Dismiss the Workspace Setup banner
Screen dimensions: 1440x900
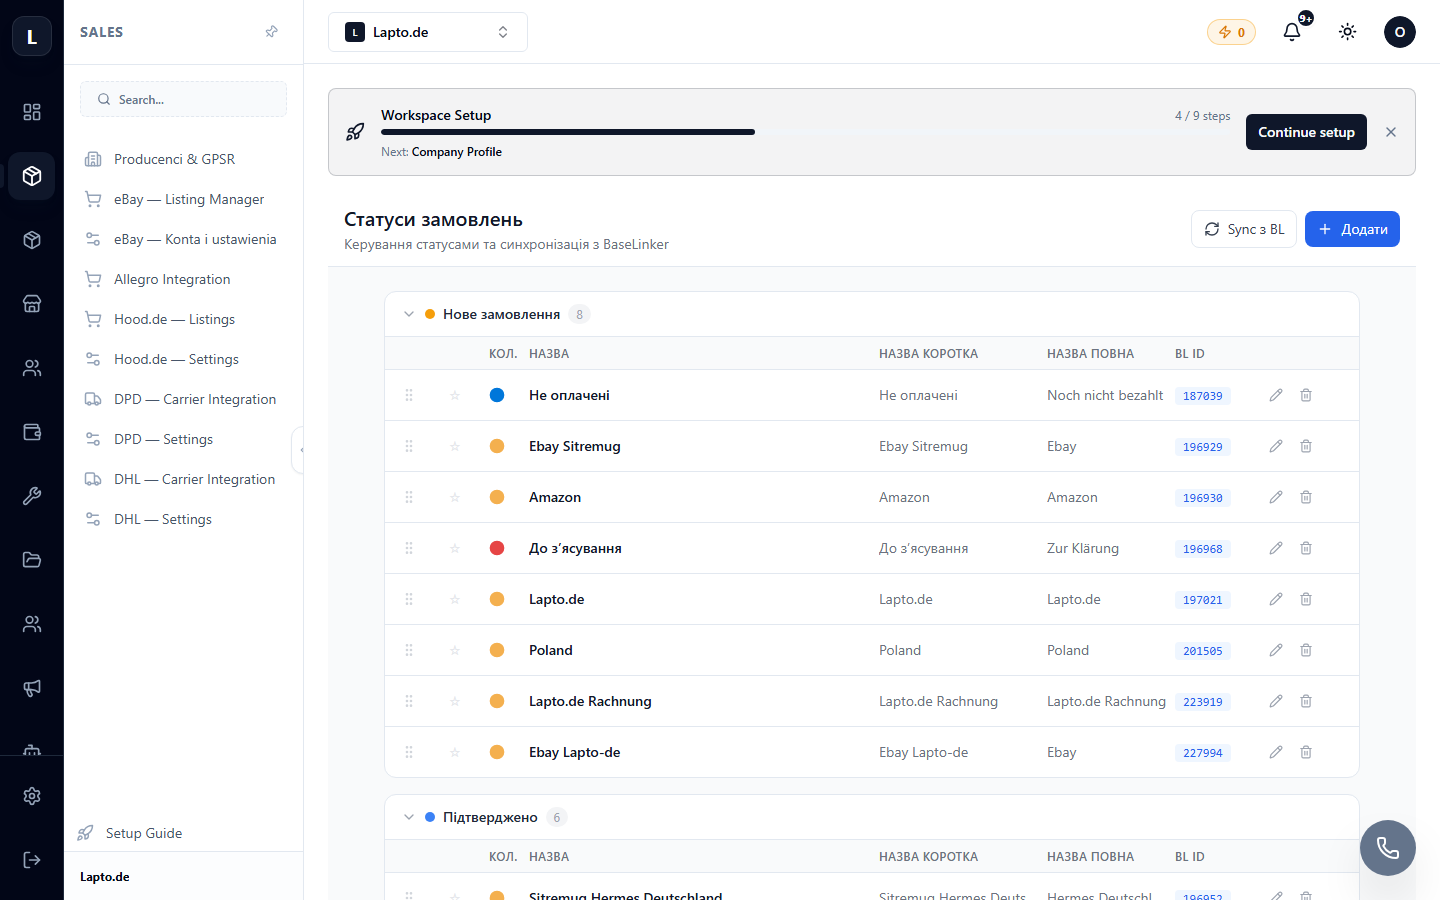click(1391, 132)
